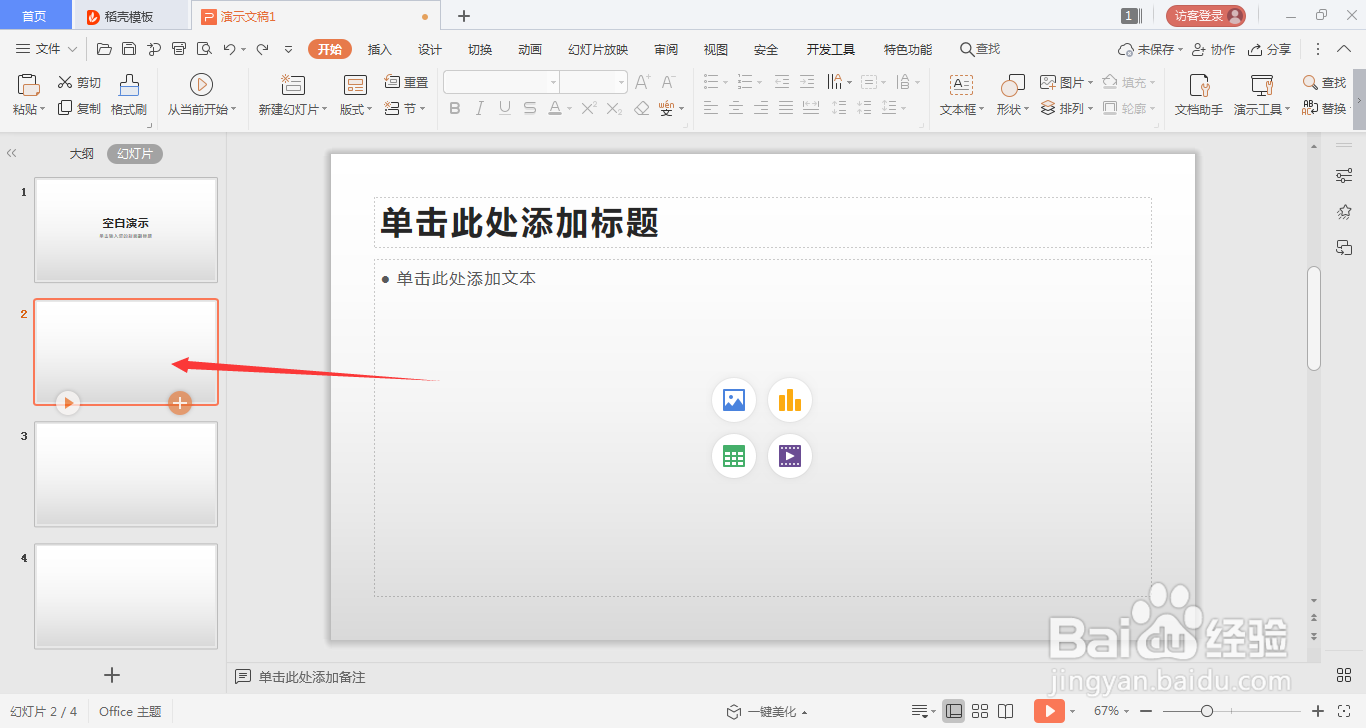Toggle Italic formatting
The image size is (1366, 728).
click(480, 108)
